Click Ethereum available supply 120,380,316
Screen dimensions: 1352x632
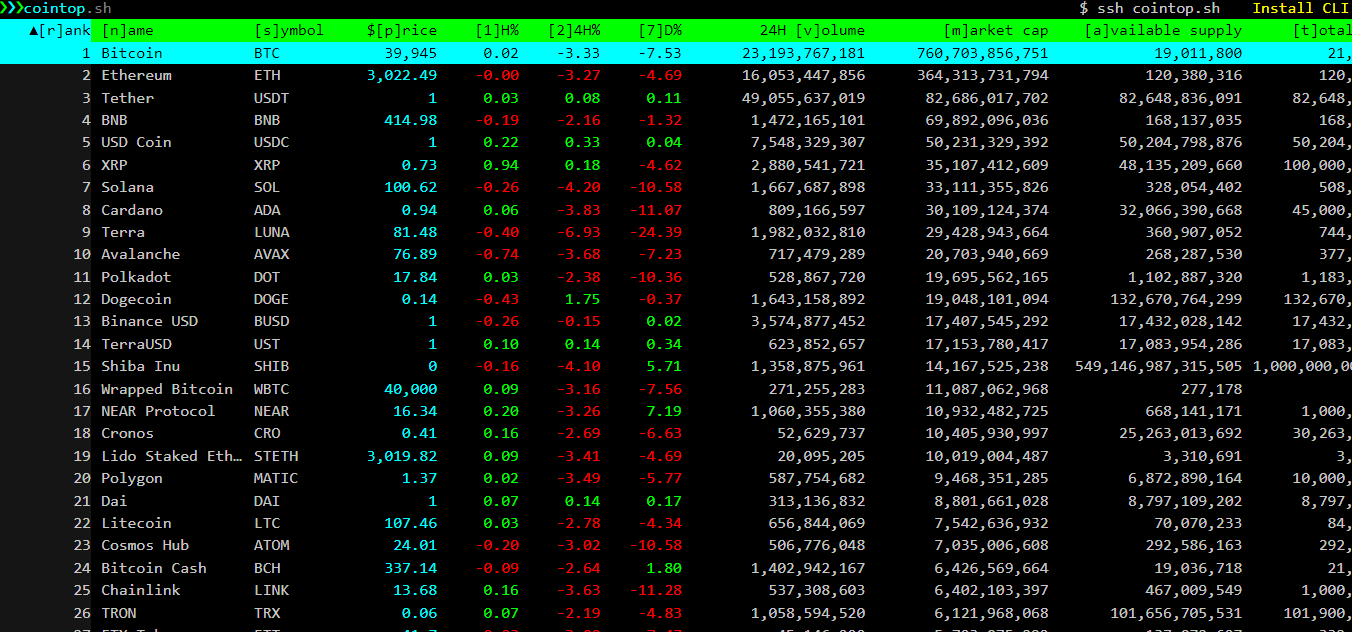(1194, 75)
